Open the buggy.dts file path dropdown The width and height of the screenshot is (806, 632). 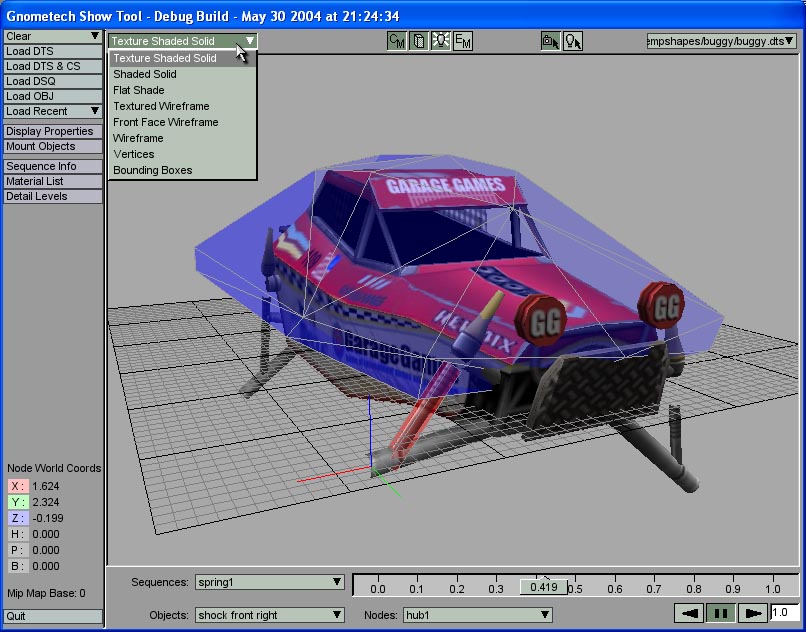tap(722, 41)
